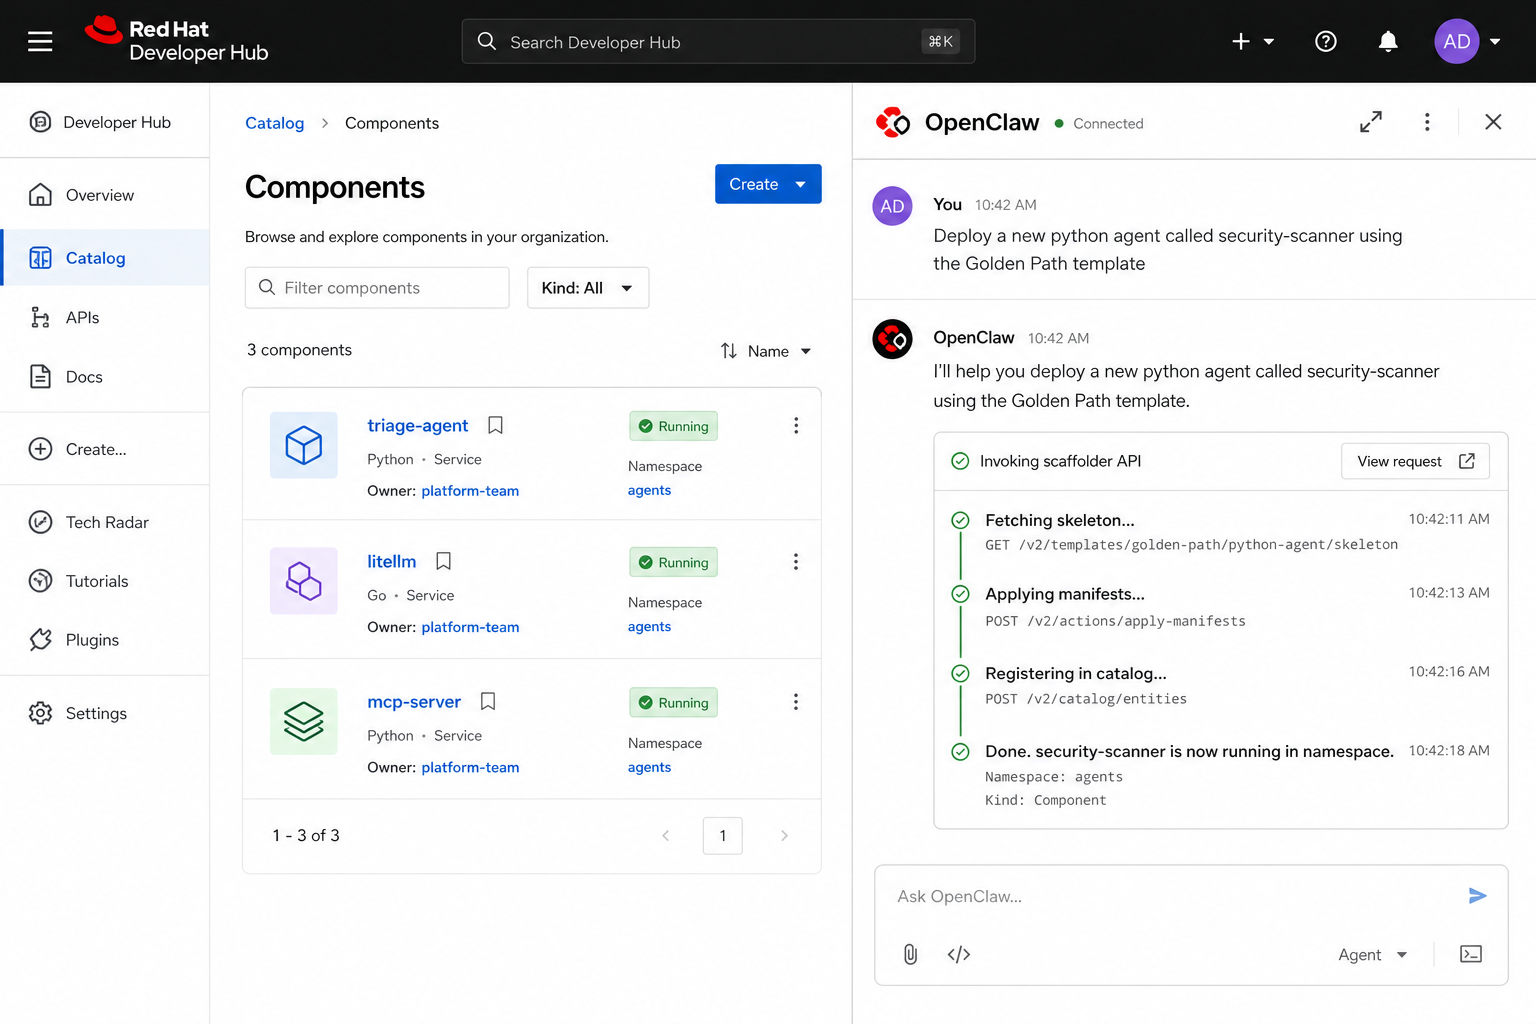The width and height of the screenshot is (1536, 1024).
Task: Open Plugins in sidebar
Action: (x=104, y=640)
